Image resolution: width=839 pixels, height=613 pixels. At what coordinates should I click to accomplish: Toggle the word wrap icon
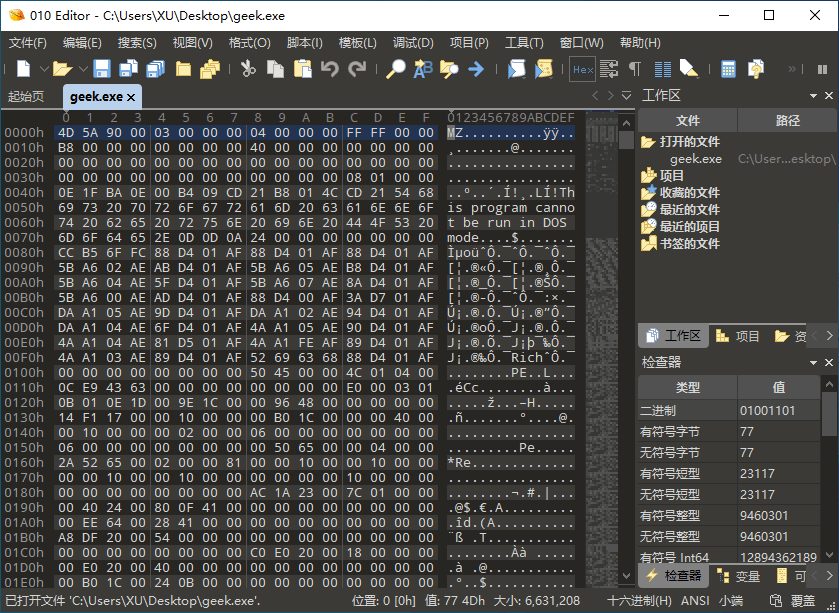tap(609, 69)
